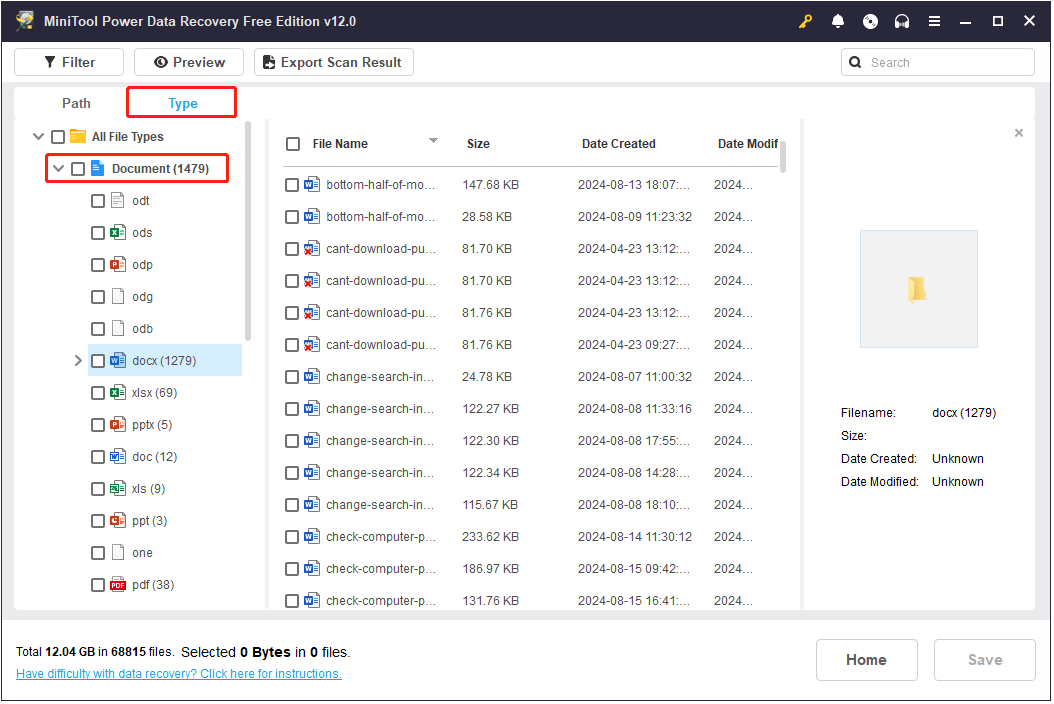The height and width of the screenshot is (704, 1054).
Task: Open the bell notifications icon
Action: (838, 21)
